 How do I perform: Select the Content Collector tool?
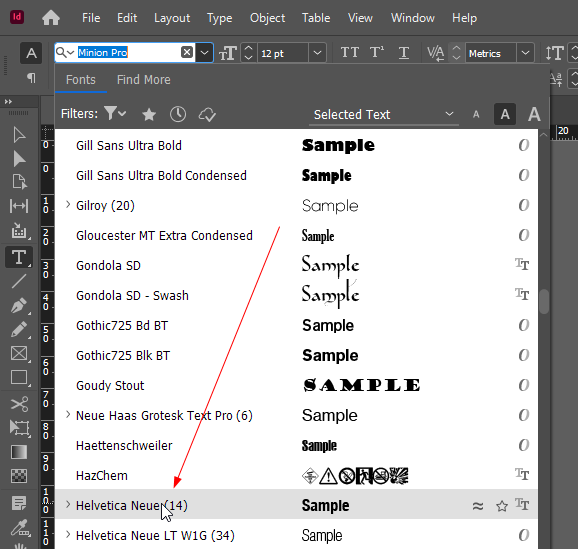click(19, 231)
